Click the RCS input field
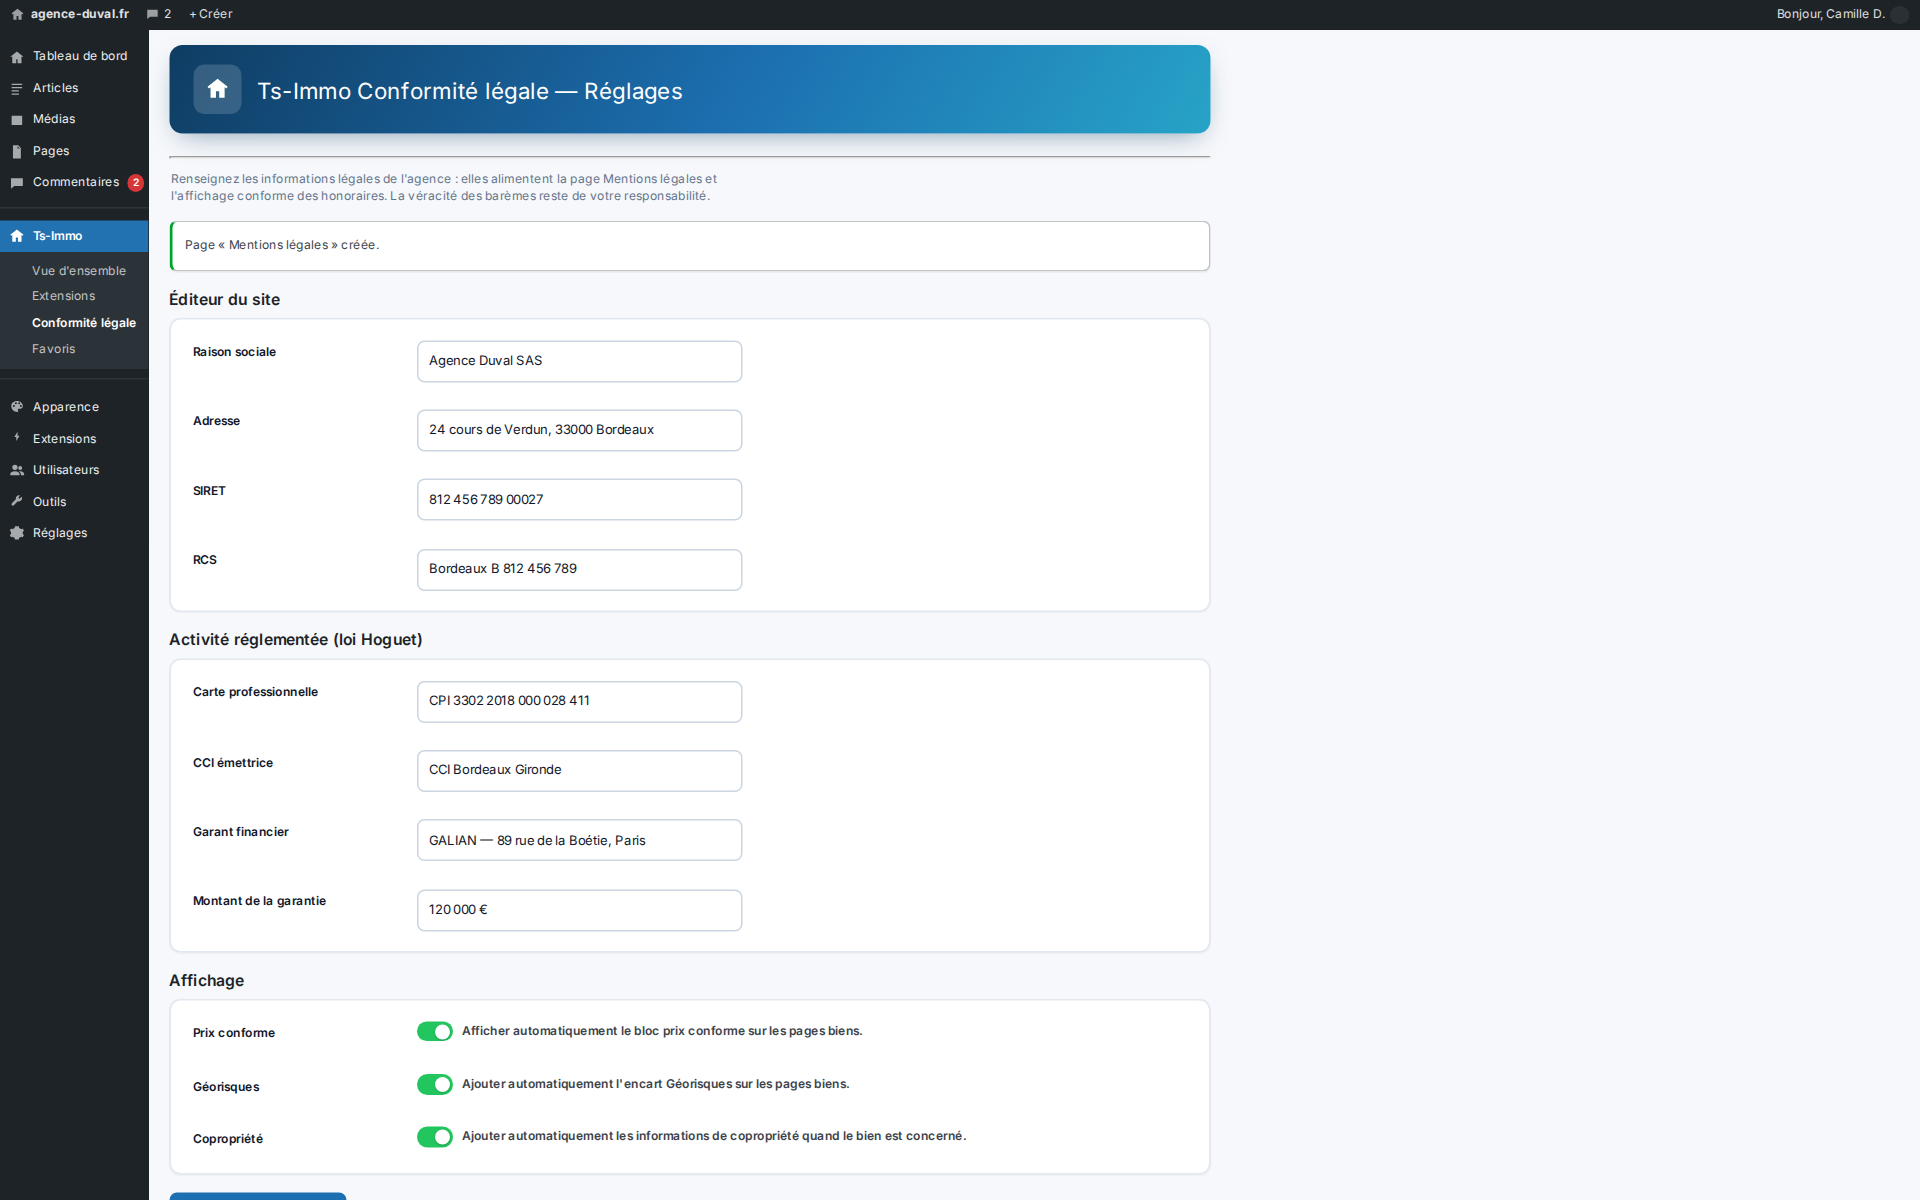 coord(579,569)
